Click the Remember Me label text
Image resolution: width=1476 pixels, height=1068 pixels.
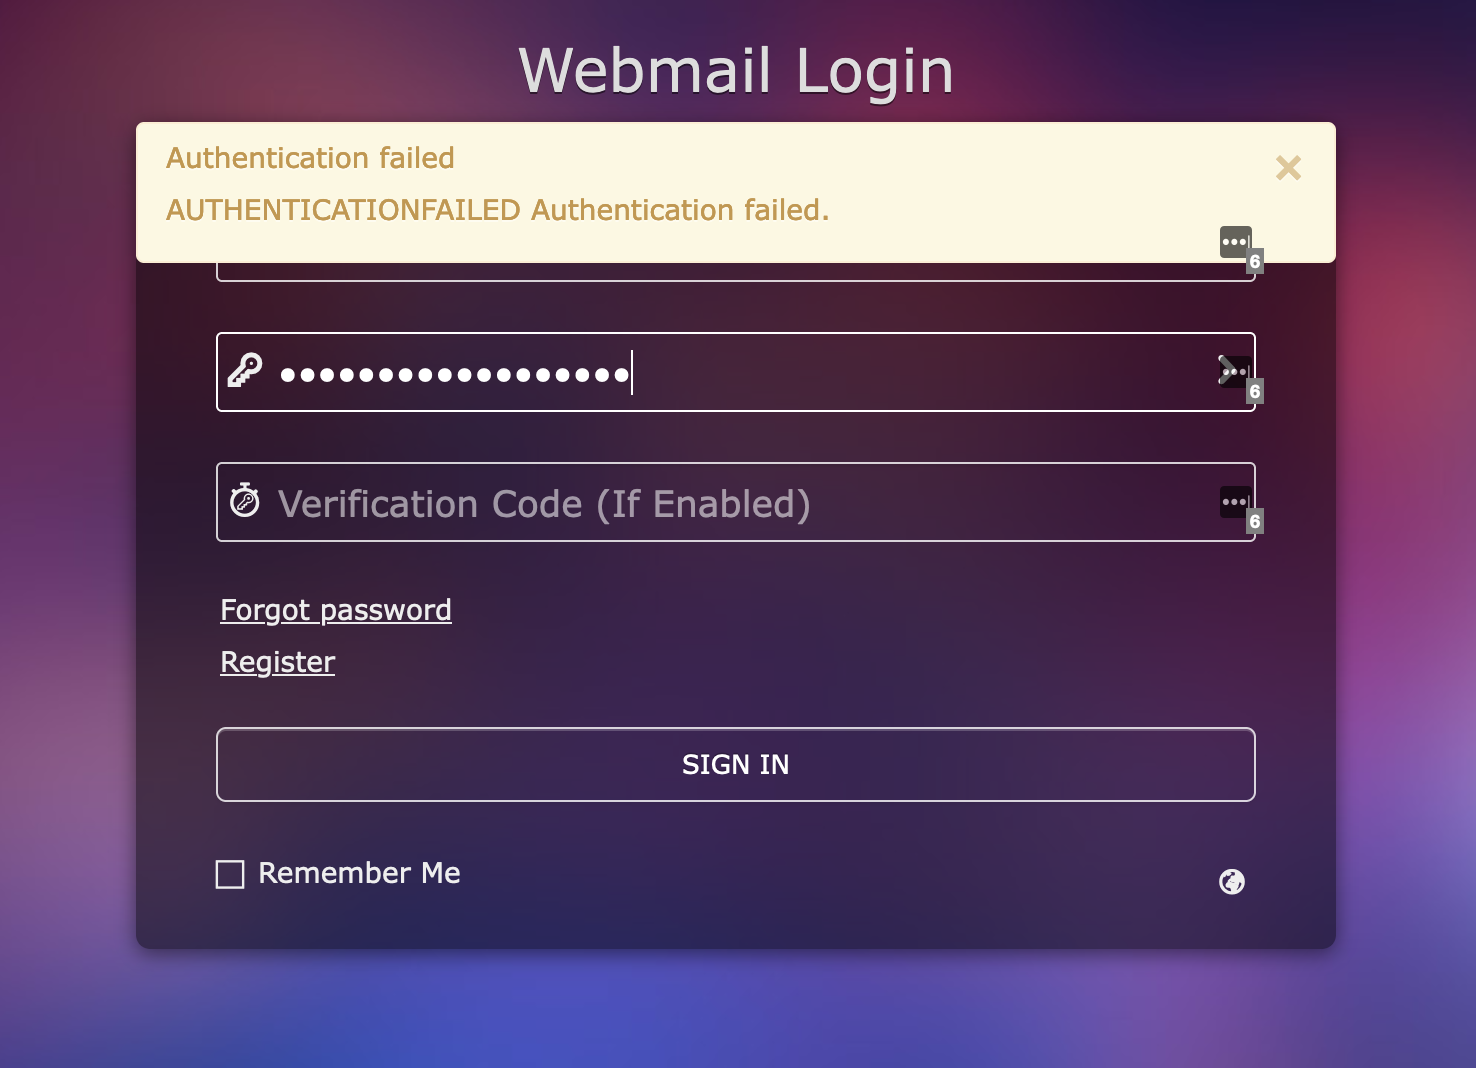click(358, 873)
